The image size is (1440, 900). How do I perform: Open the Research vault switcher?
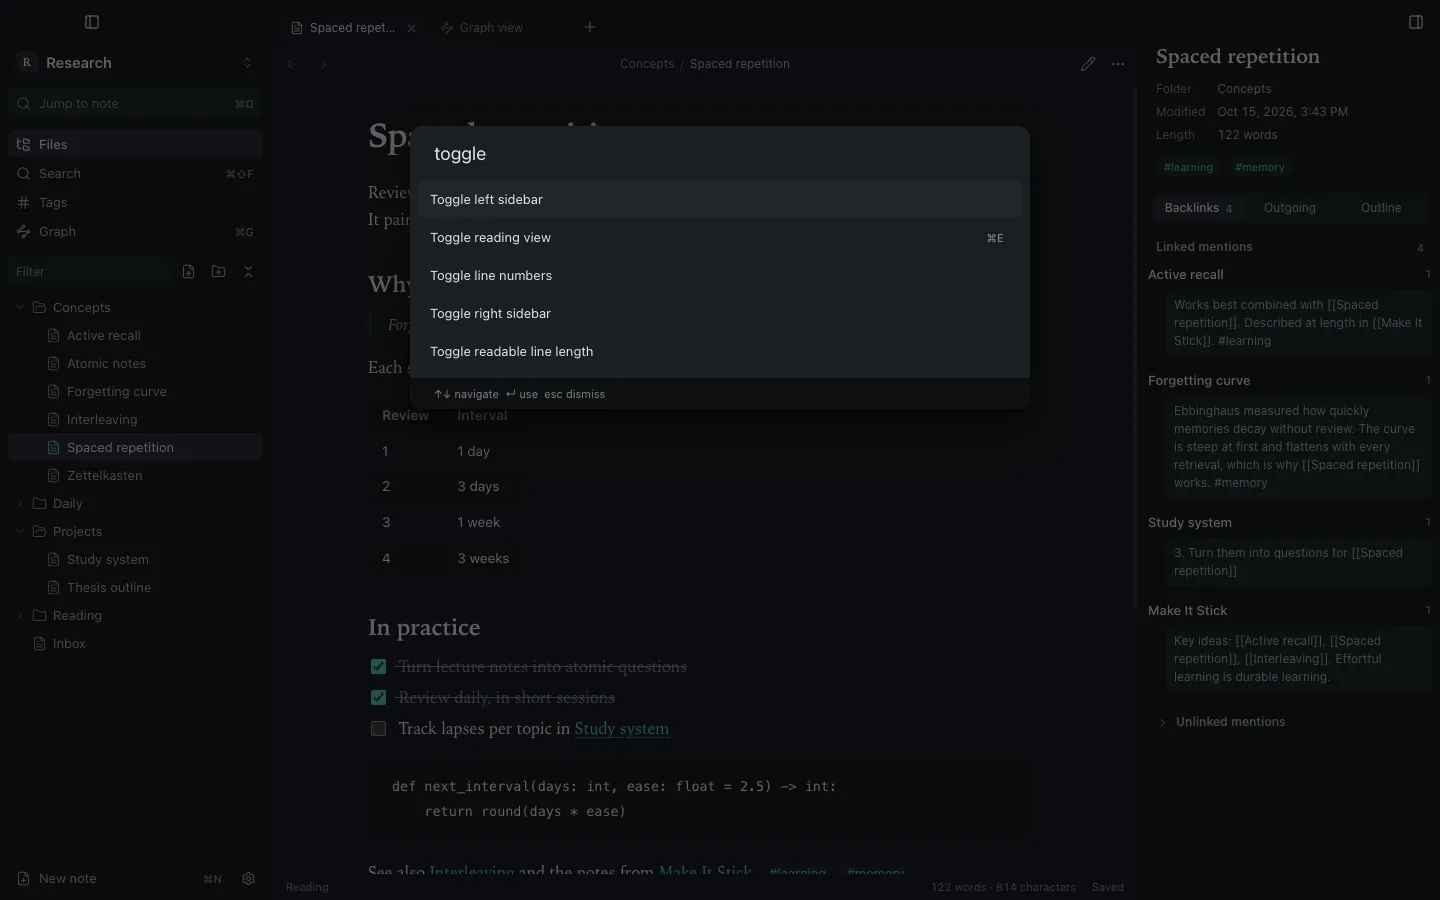pyautogui.click(x=135, y=63)
